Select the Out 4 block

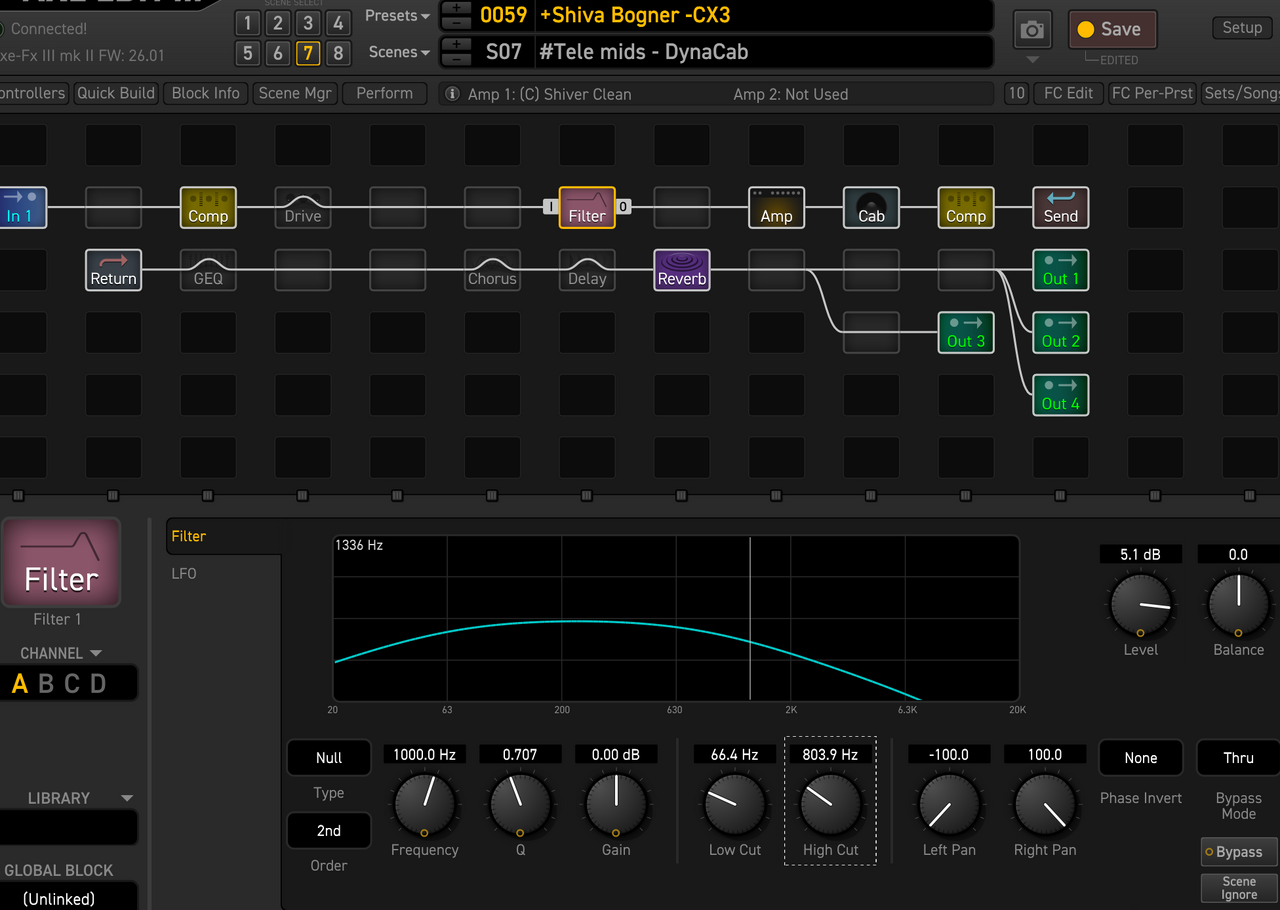[x=1061, y=395]
